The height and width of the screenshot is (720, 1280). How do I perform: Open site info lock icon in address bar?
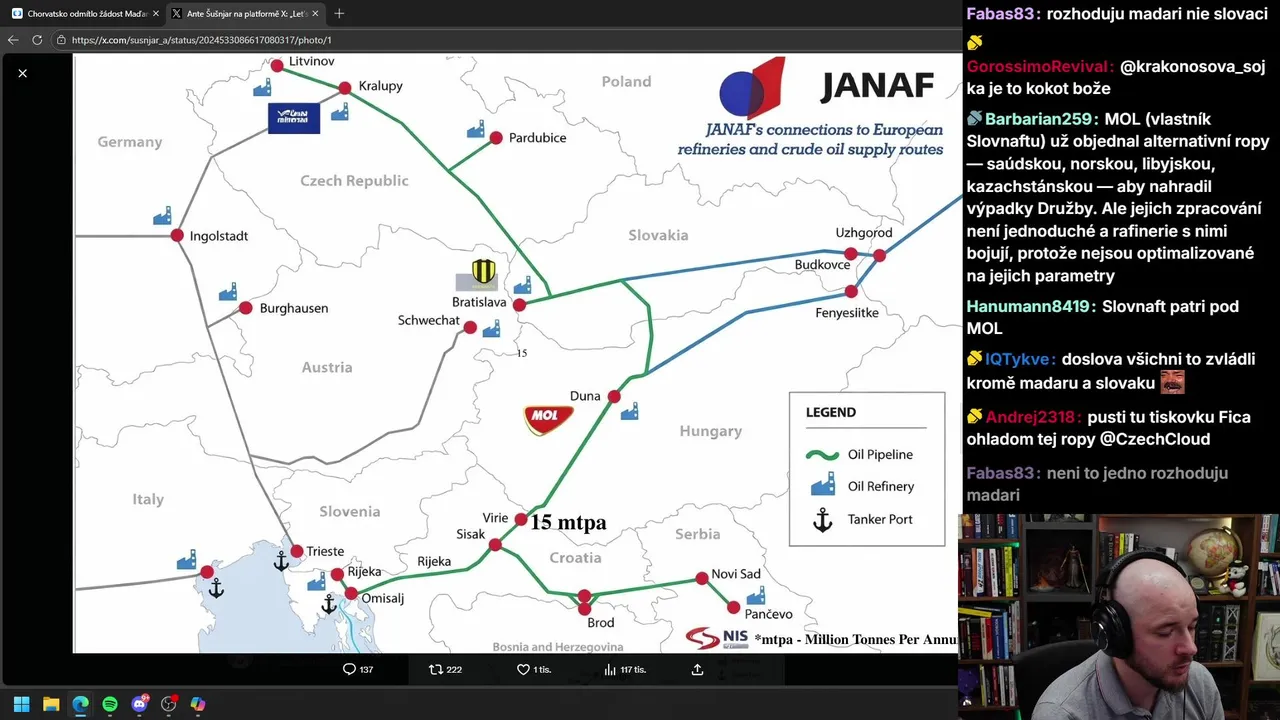pos(61,40)
